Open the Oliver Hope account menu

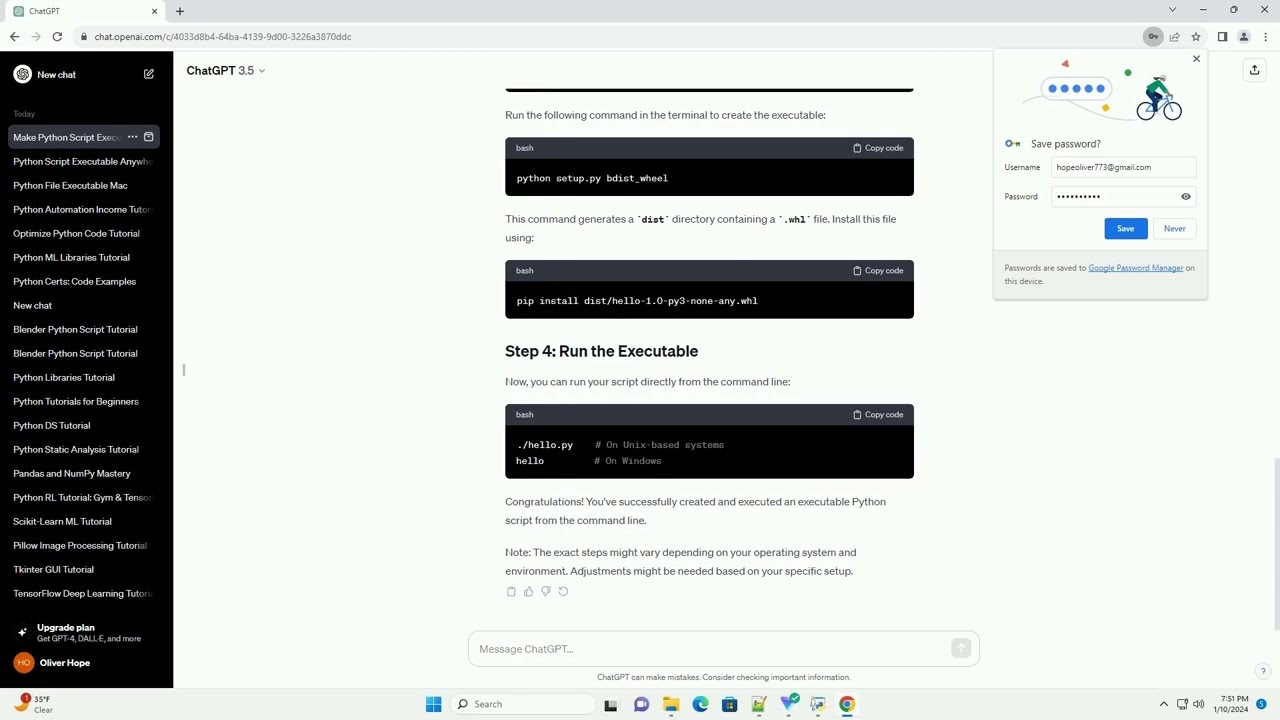click(86, 663)
